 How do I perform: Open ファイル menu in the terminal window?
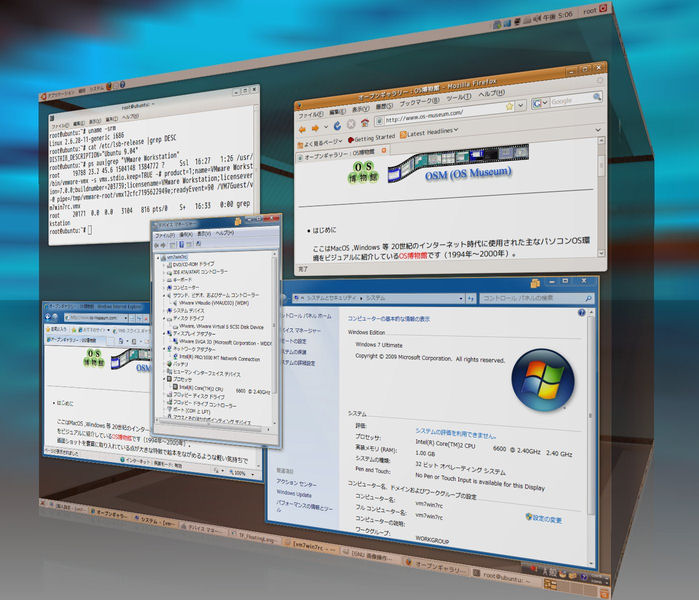tap(60, 126)
